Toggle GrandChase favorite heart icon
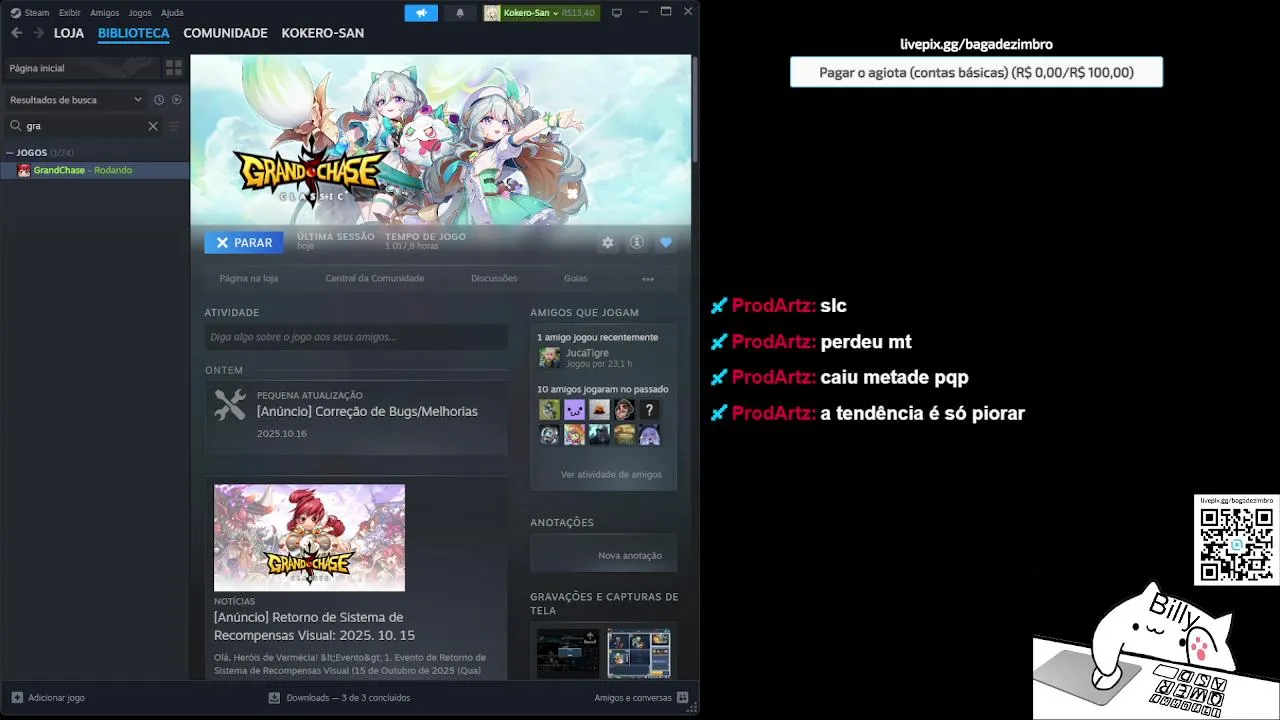 point(666,243)
